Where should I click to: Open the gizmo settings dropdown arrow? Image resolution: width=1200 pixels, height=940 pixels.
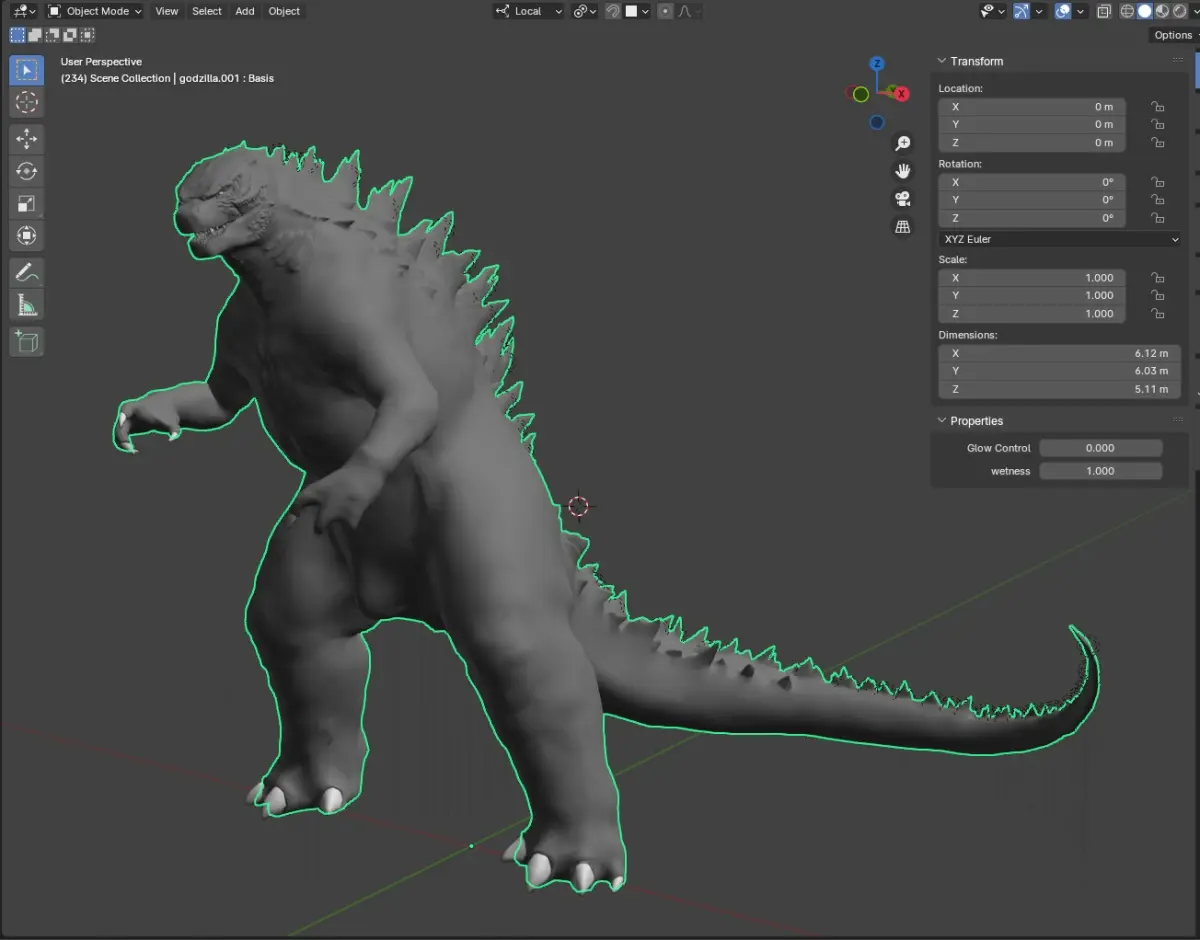click(x=1039, y=11)
